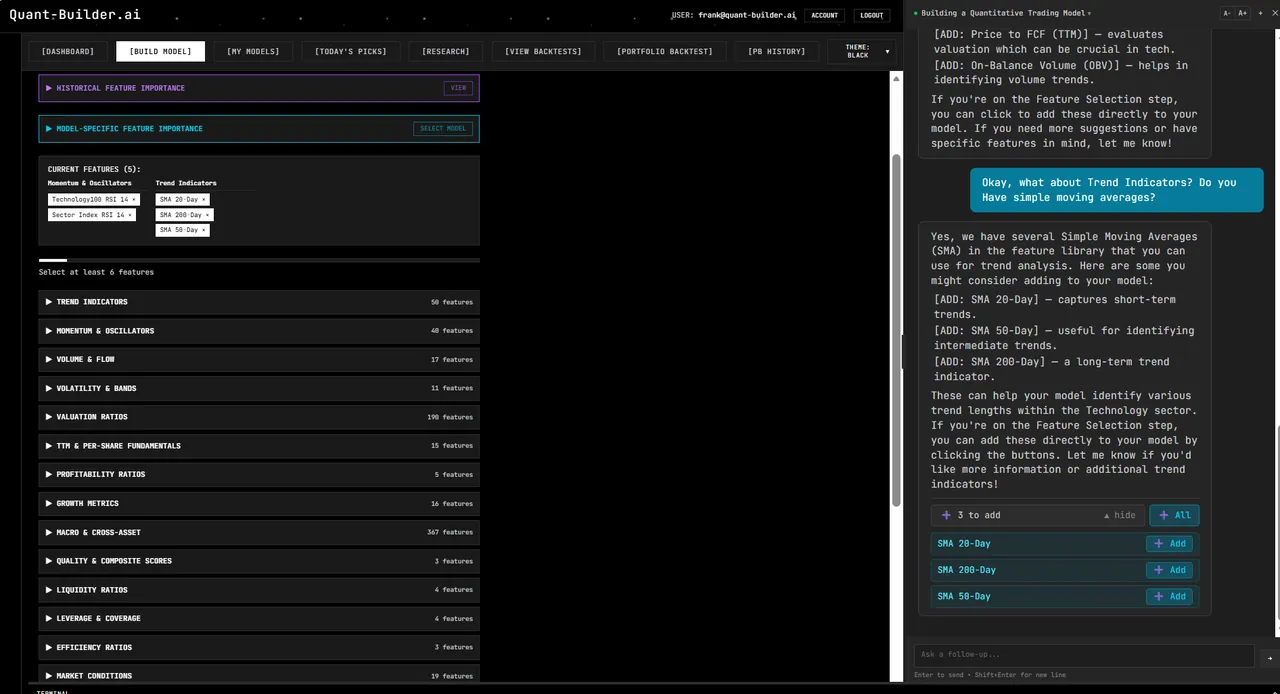Remove the Technology100 RSI 14 feature chip

pyautogui.click(x=134, y=200)
